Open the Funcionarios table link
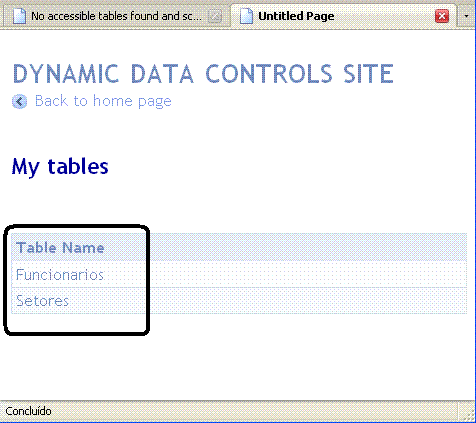The width and height of the screenshot is (476, 423). 60,275
